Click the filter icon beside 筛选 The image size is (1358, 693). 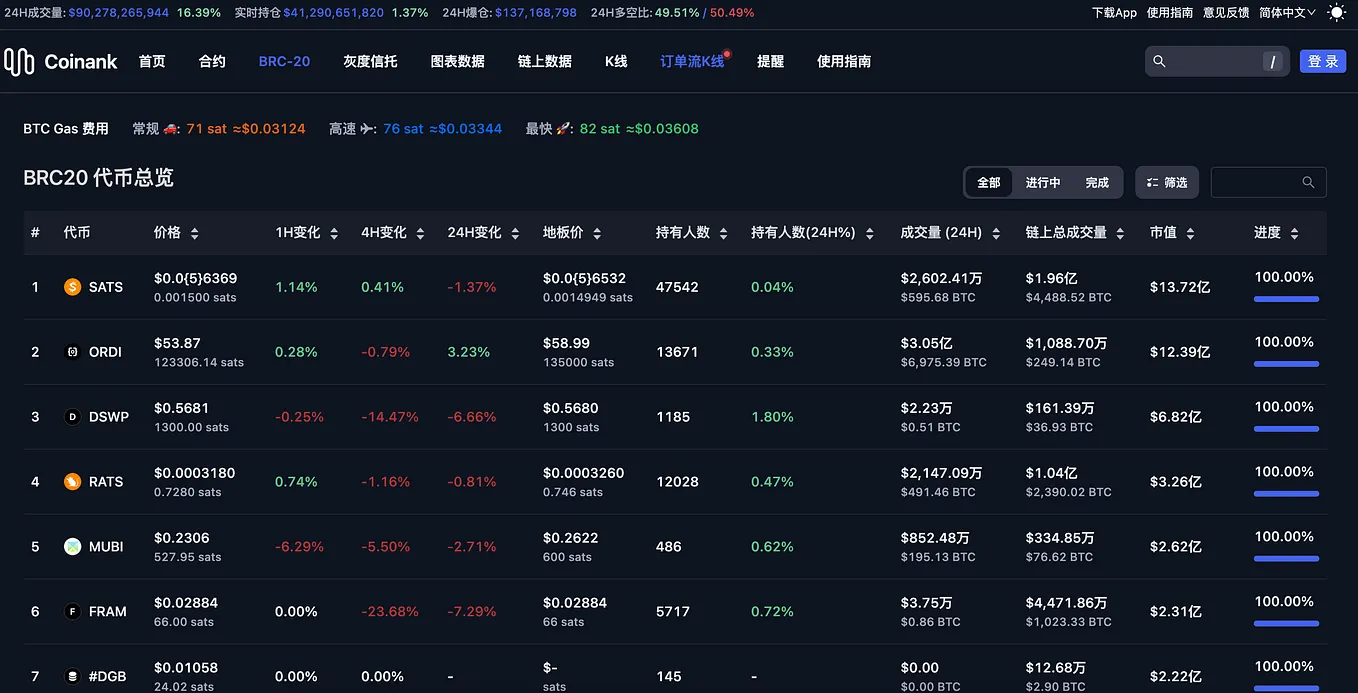[1152, 183]
